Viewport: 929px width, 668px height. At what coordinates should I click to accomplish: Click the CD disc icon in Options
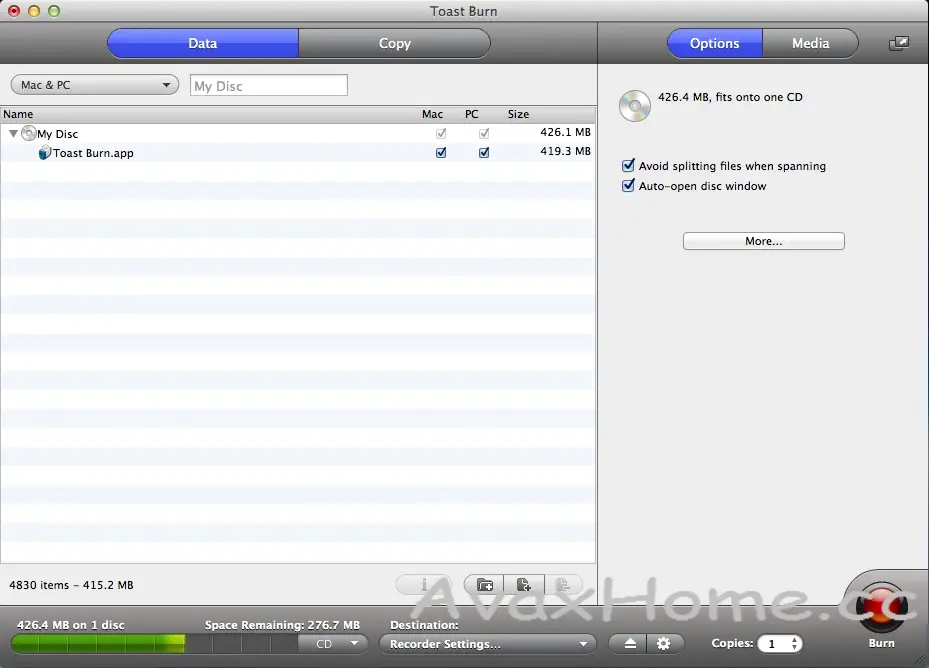635,106
